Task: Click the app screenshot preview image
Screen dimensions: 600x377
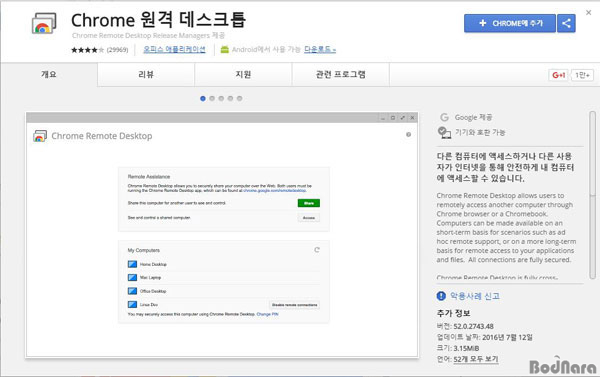Action: [x=222, y=235]
